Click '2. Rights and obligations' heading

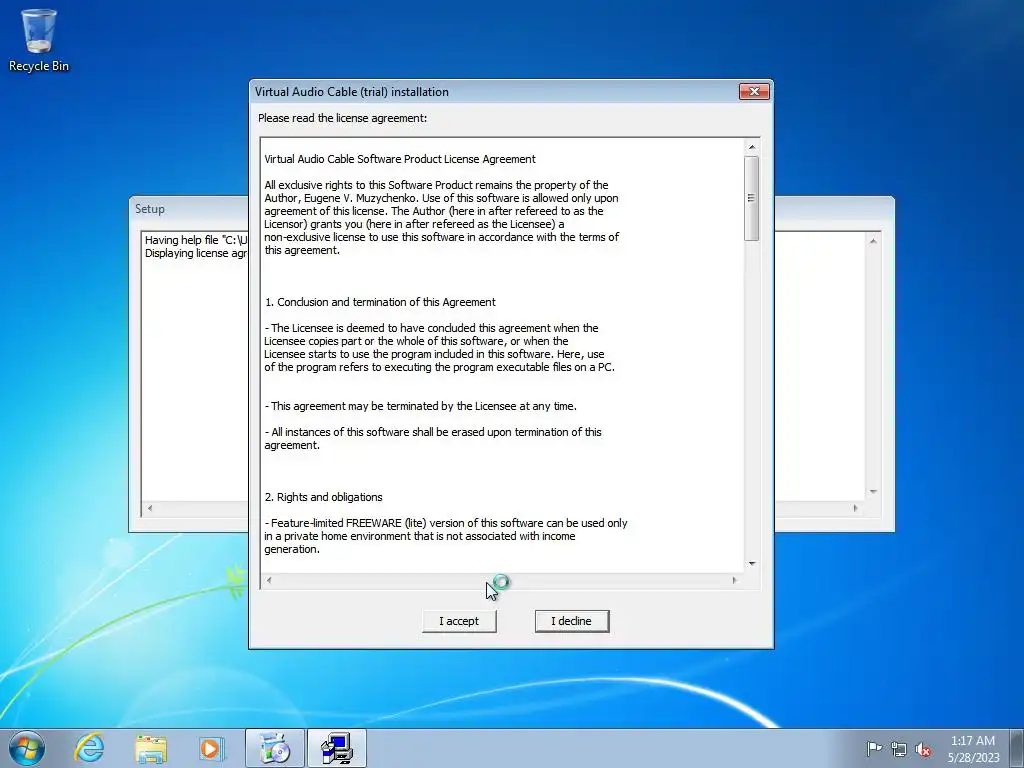click(x=323, y=497)
